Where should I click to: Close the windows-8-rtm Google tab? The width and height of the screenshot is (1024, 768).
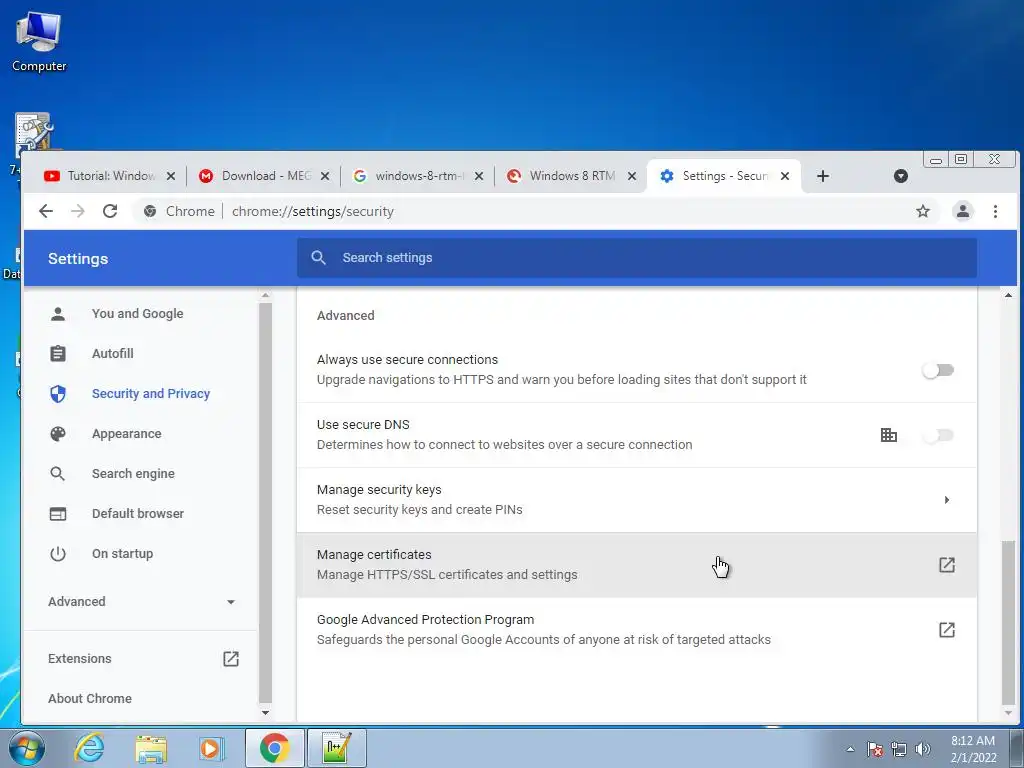tap(479, 176)
